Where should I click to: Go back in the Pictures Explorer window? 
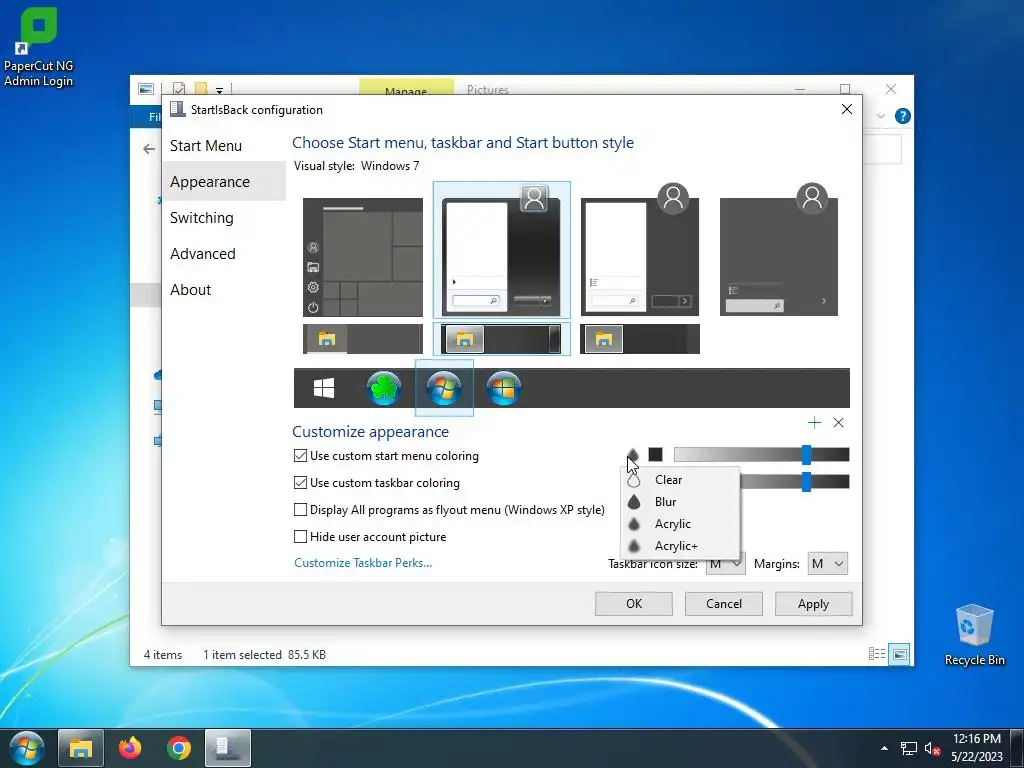click(149, 149)
